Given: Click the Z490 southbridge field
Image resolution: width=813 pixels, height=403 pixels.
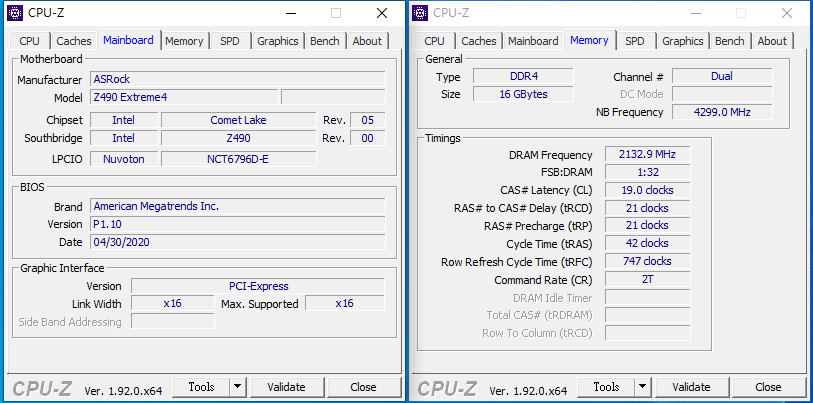Looking at the screenshot, I should (239, 138).
